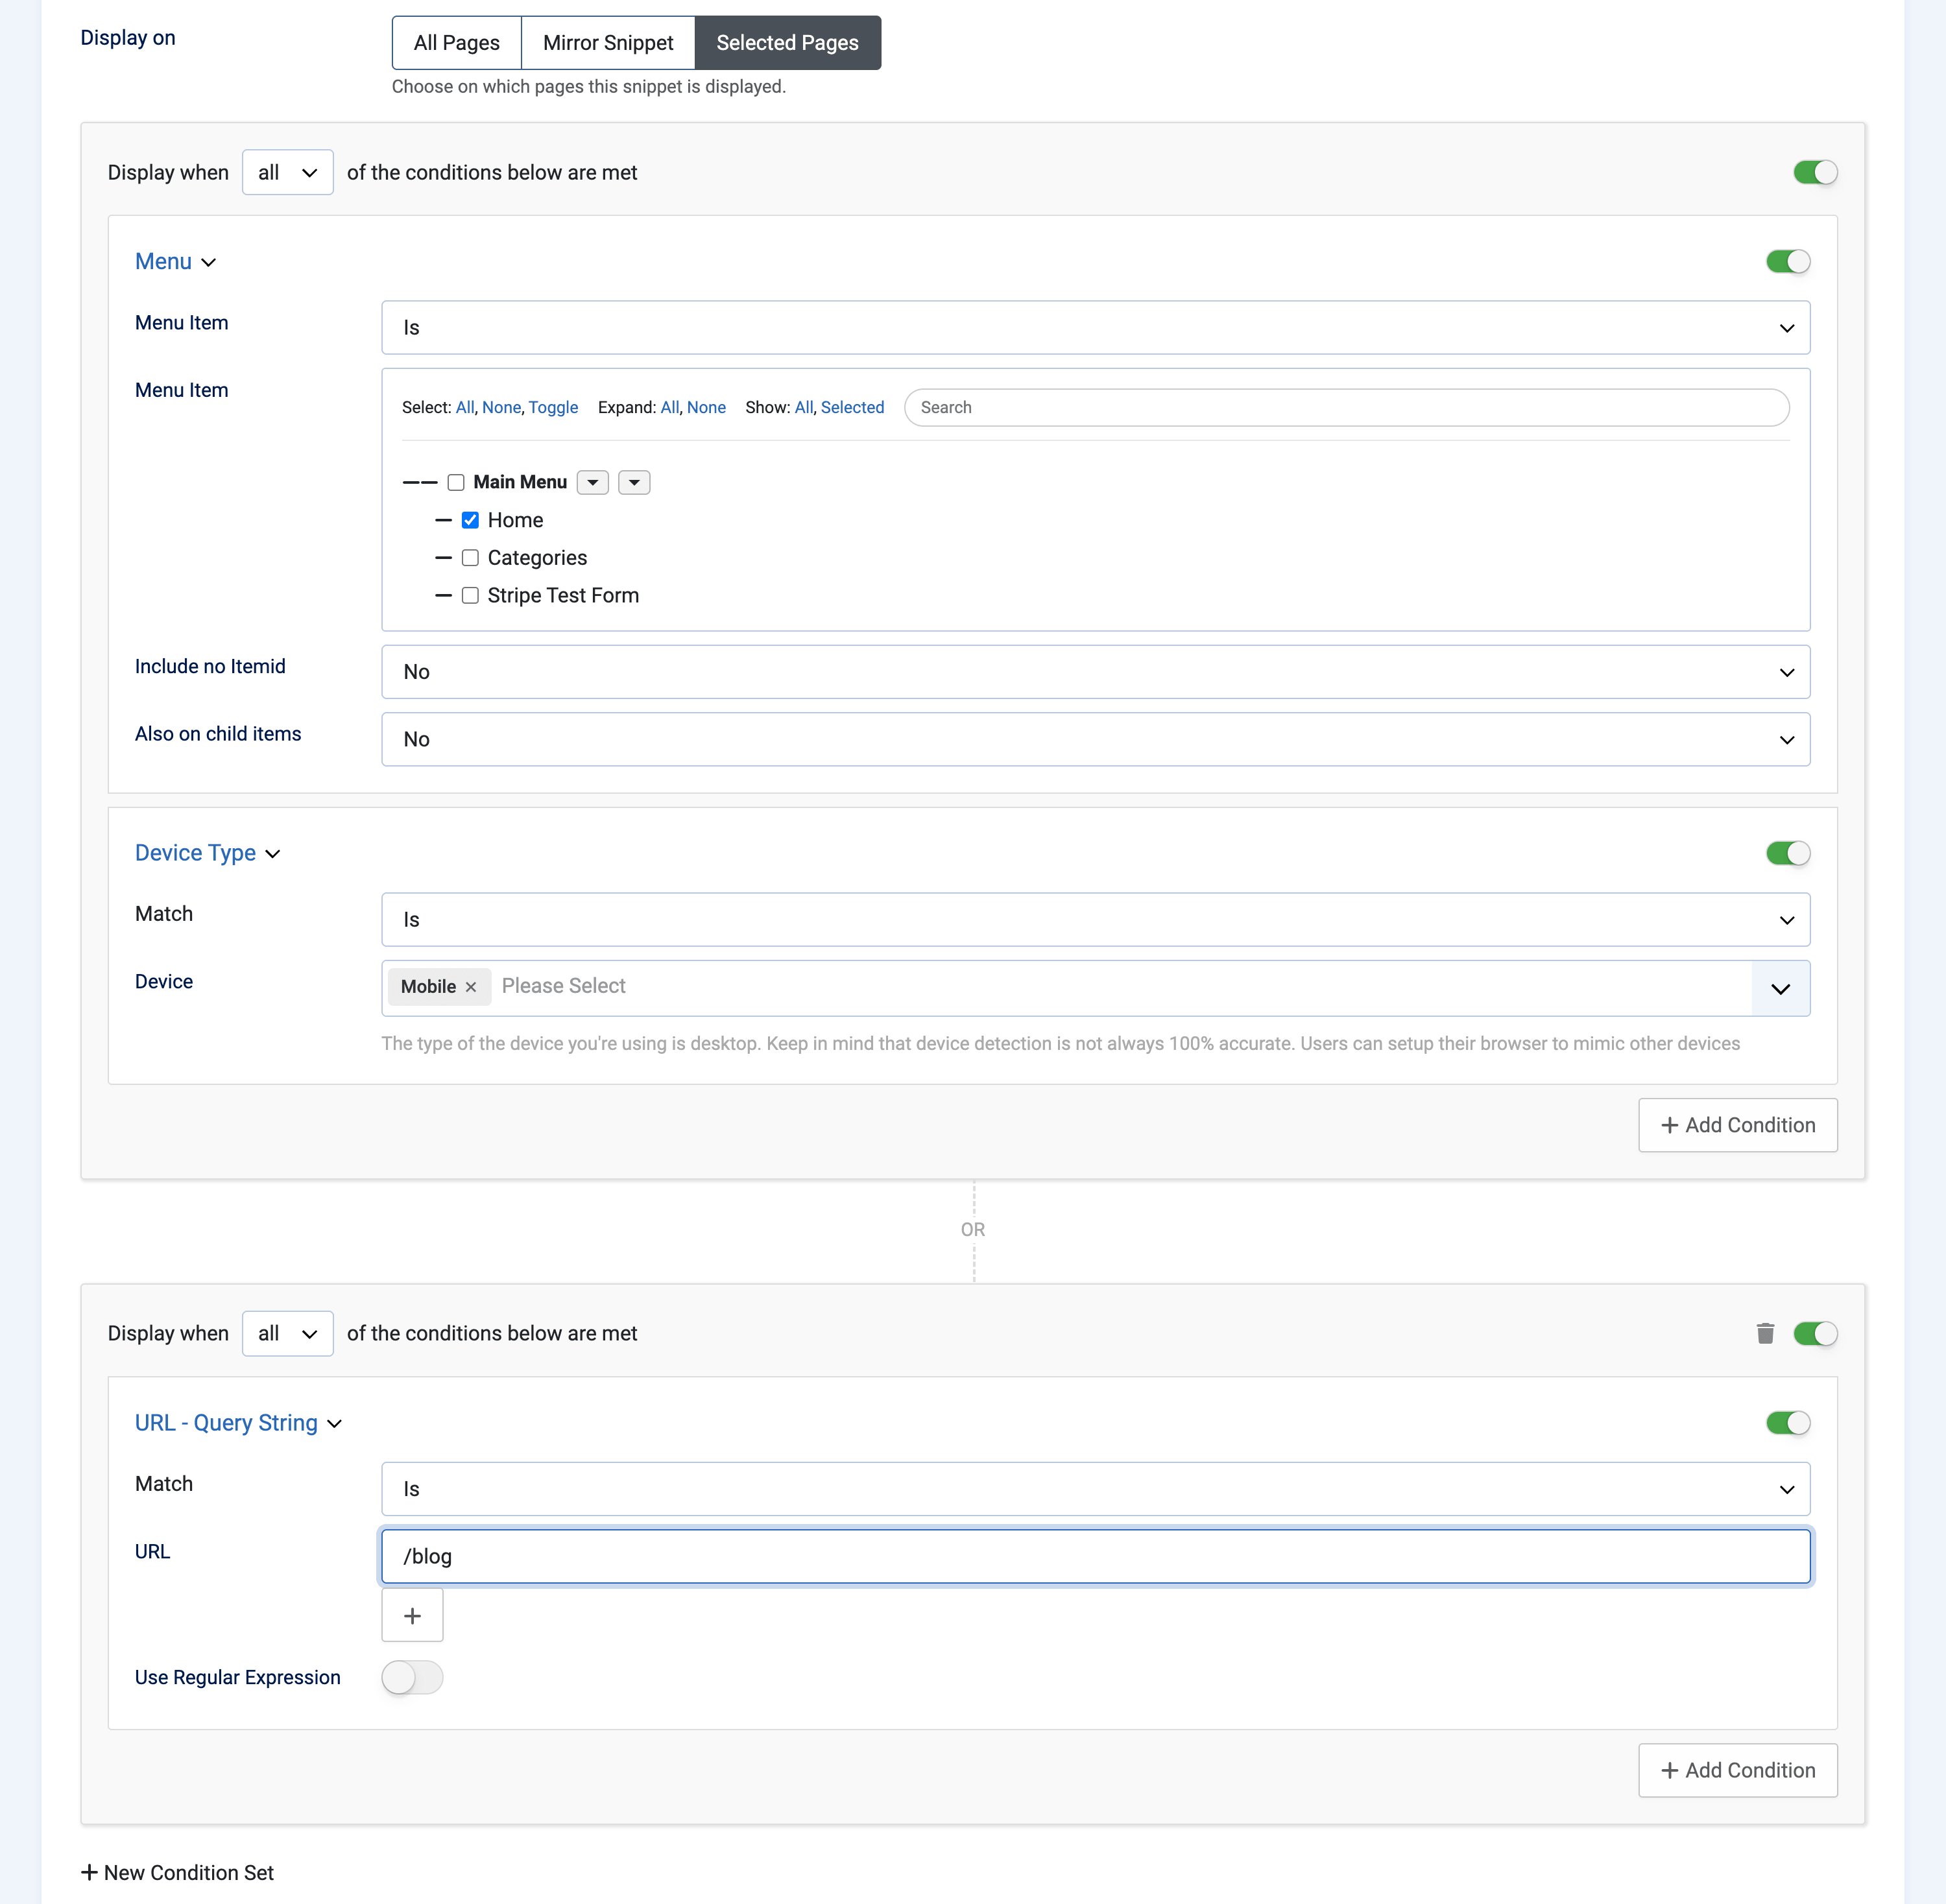Screen dimensions: 1946x1904
Task: Click Select None link
Action: tap(501, 408)
